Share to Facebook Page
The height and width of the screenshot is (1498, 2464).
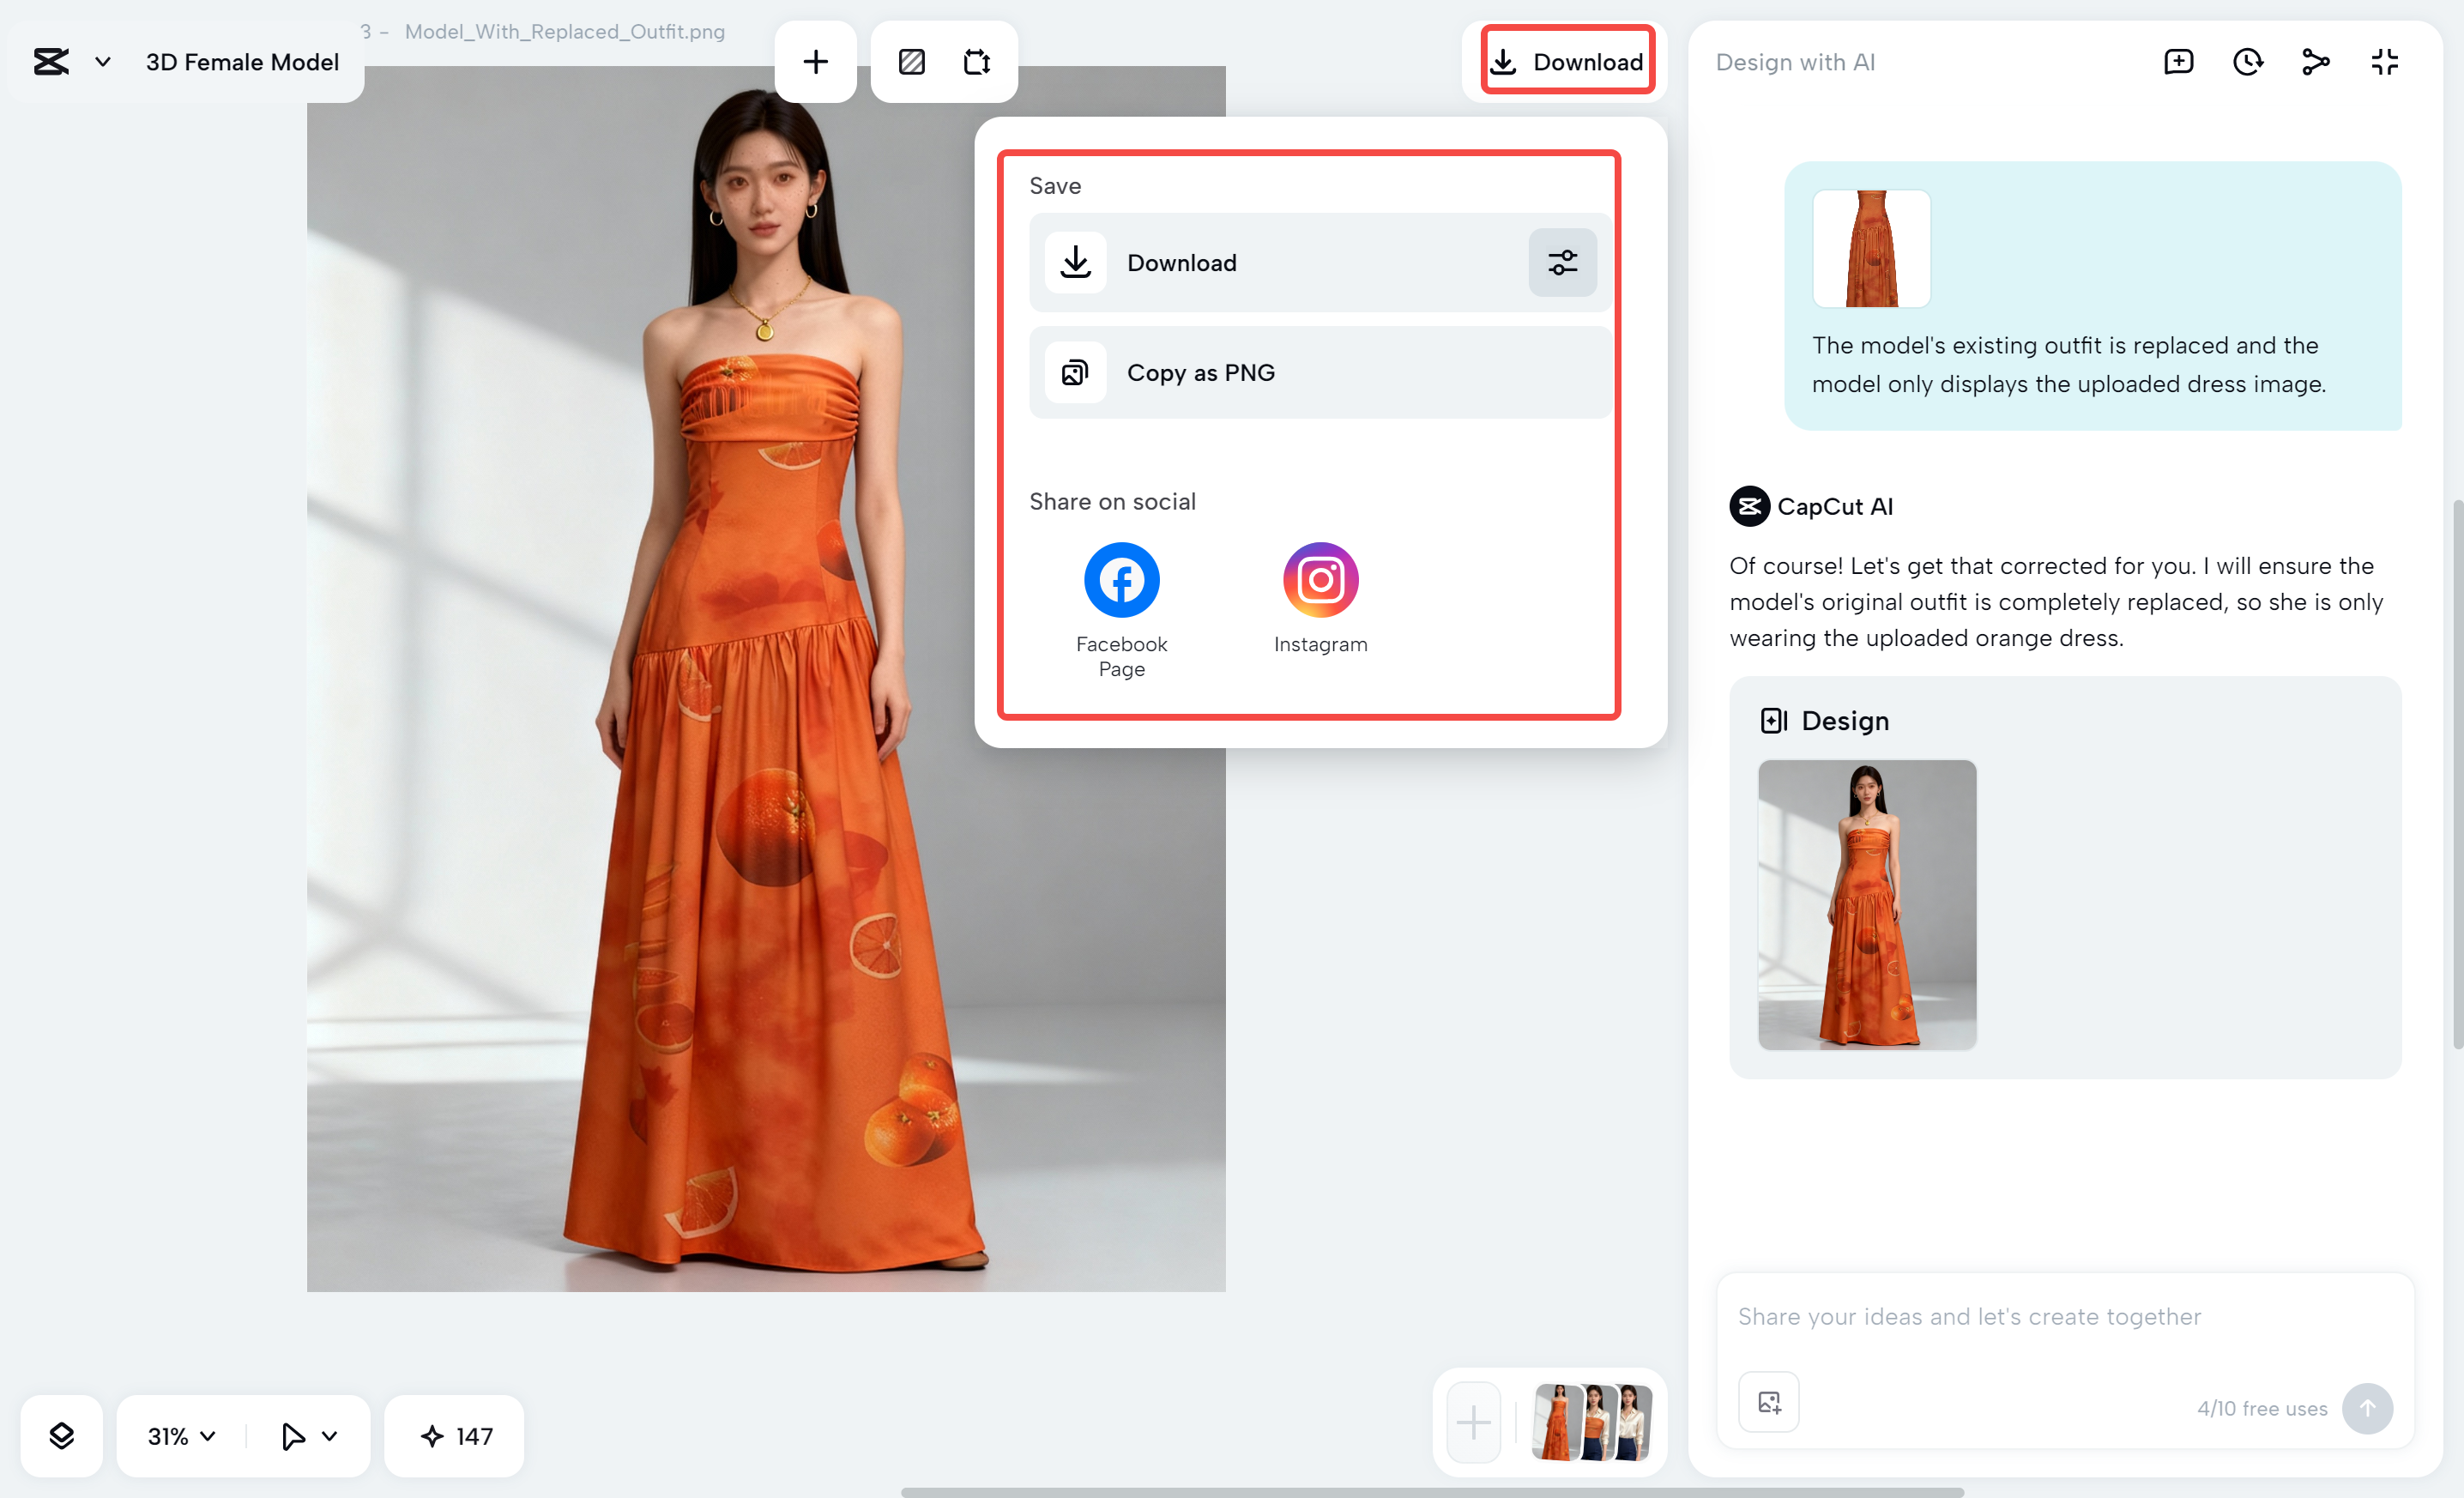(1121, 580)
